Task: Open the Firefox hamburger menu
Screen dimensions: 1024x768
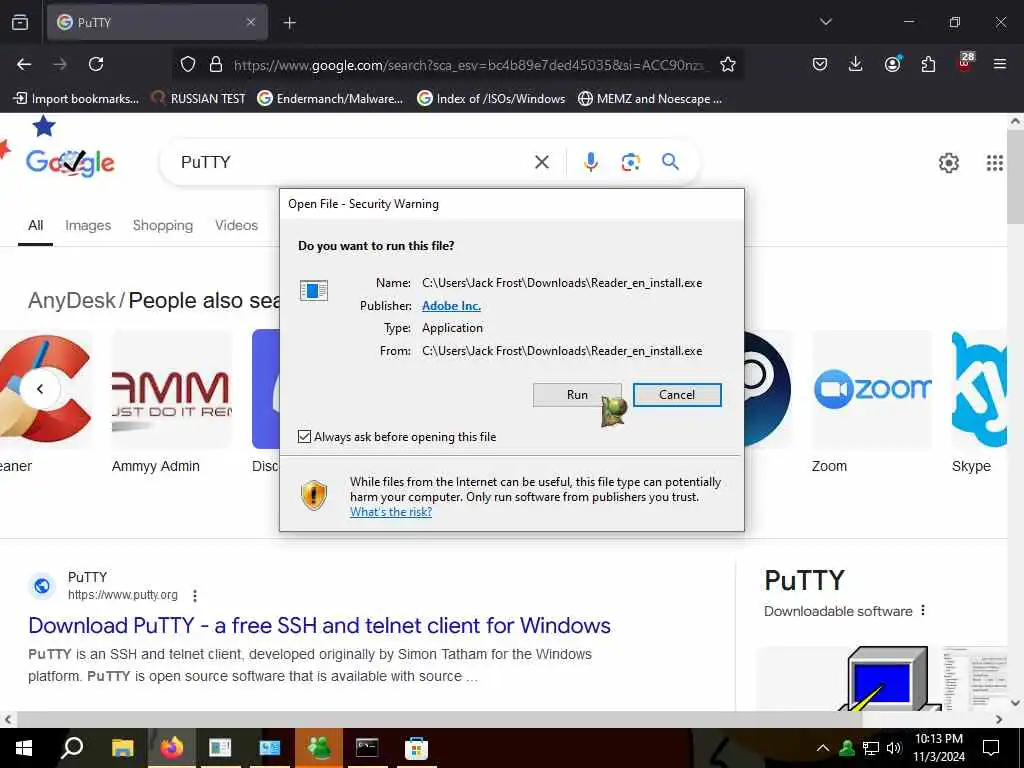Action: click(x=1000, y=64)
